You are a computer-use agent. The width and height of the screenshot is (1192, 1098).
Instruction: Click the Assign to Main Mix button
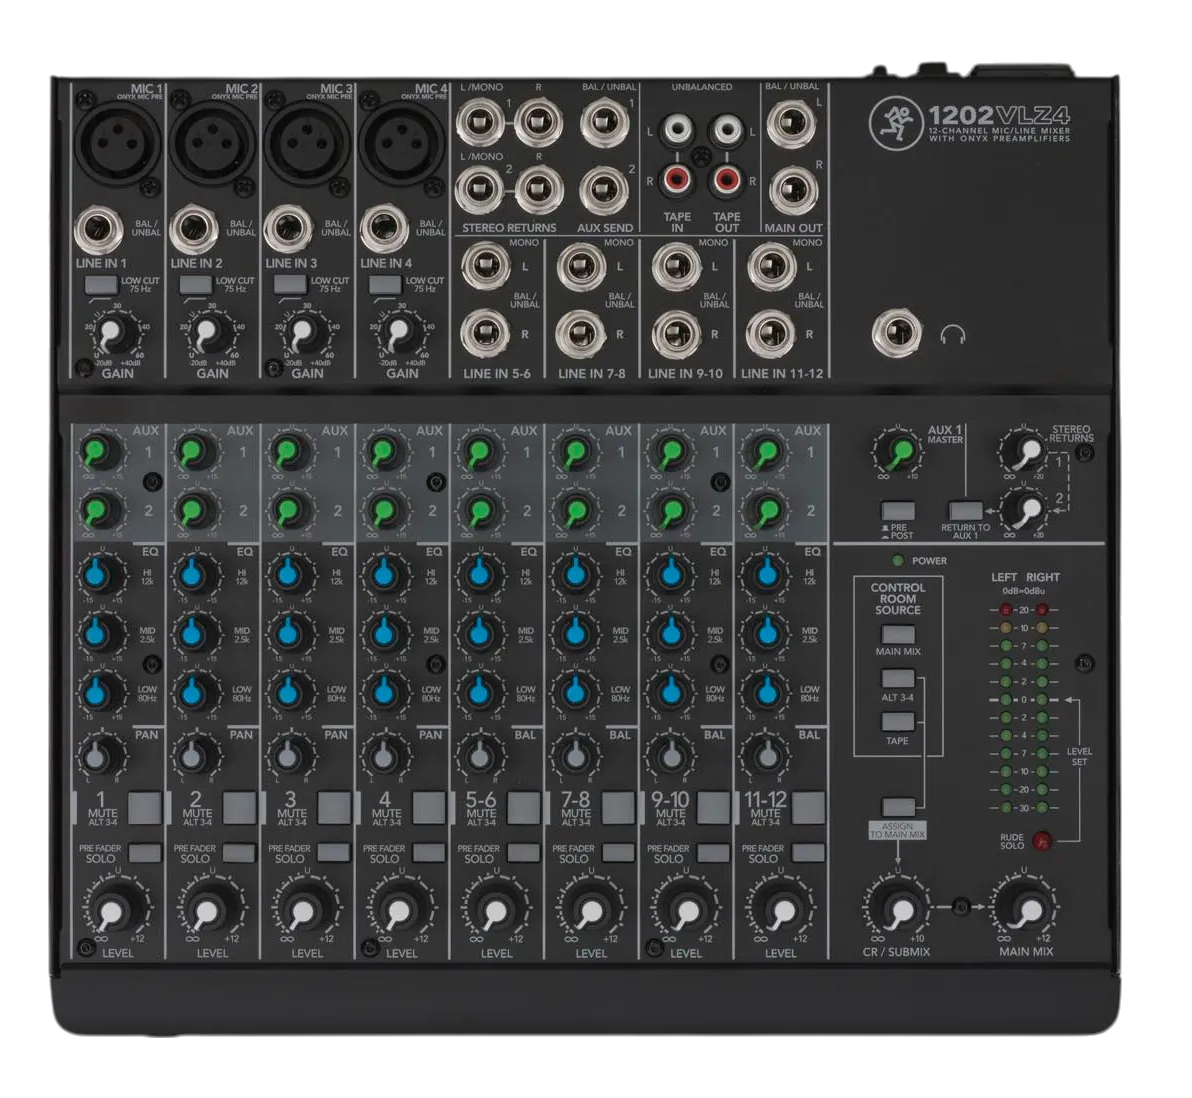[x=898, y=808]
